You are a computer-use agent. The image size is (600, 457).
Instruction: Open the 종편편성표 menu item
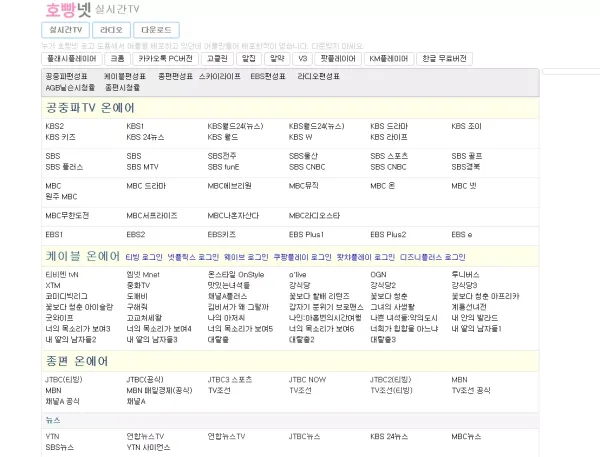click(175, 76)
